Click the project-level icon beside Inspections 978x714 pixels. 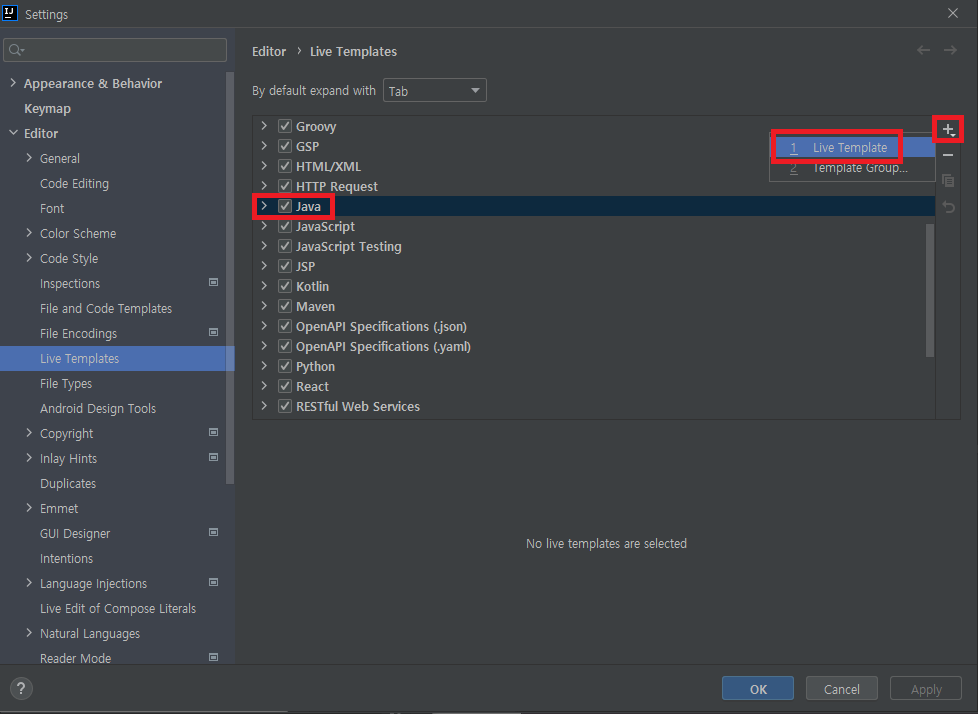[x=213, y=282]
